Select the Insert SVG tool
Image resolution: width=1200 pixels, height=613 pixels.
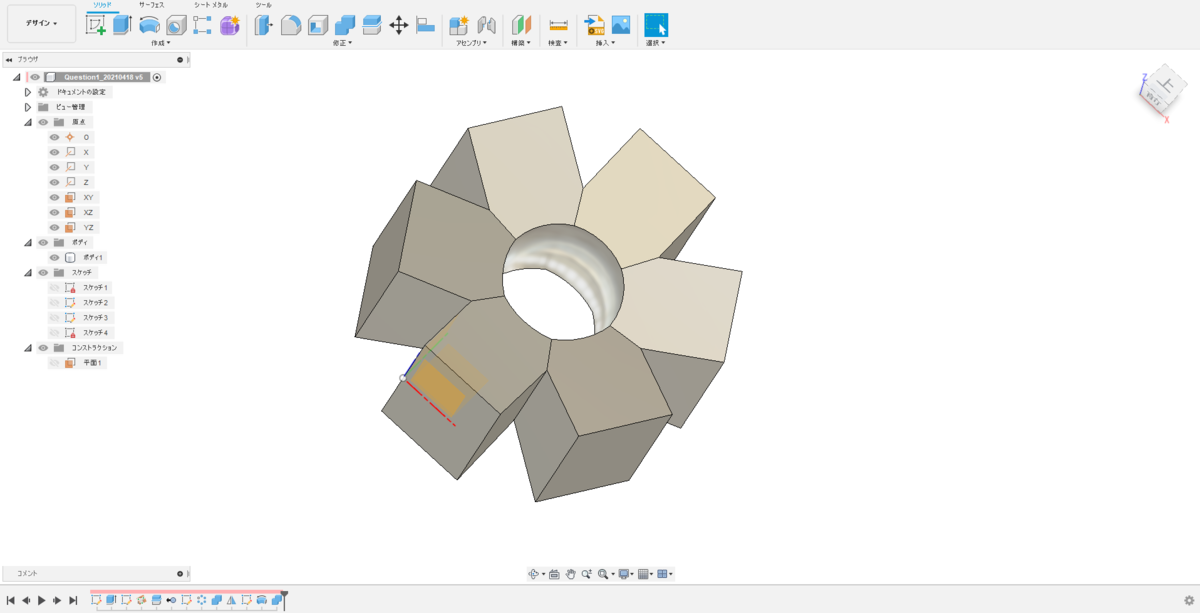(x=594, y=25)
